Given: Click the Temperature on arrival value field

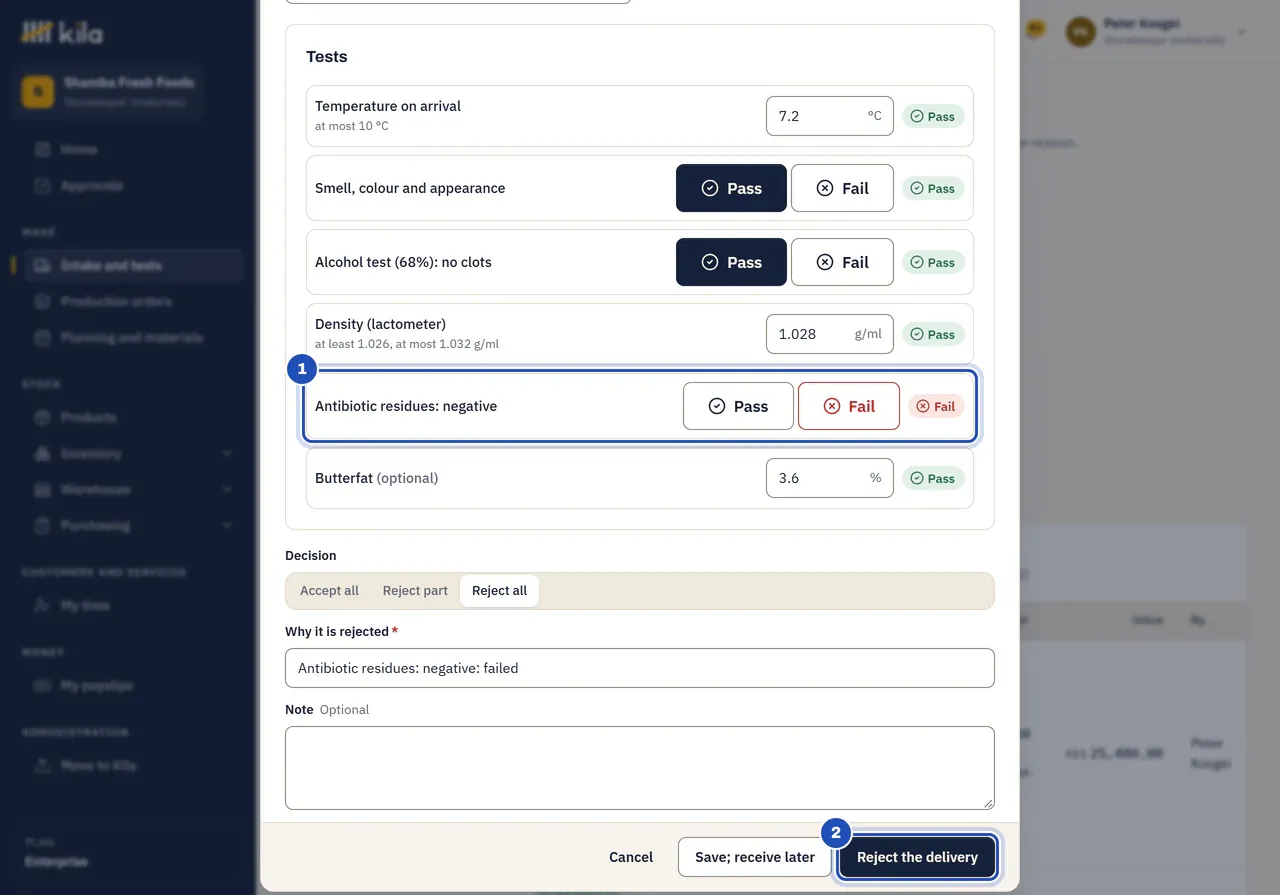Looking at the screenshot, I should pyautogui.click(x=829, y=116).
